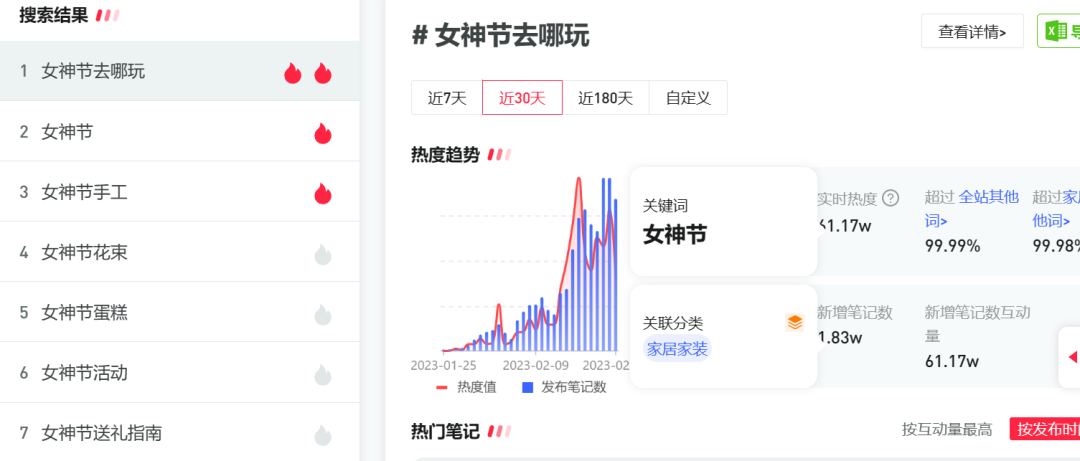Sort notes by 按互动量最高
1080x461 pixels.
click(x=946, y=429)
